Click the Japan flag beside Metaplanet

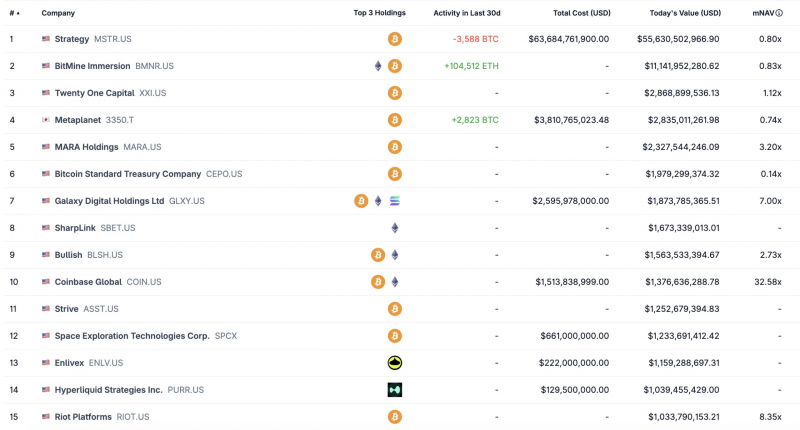point(46,120)
